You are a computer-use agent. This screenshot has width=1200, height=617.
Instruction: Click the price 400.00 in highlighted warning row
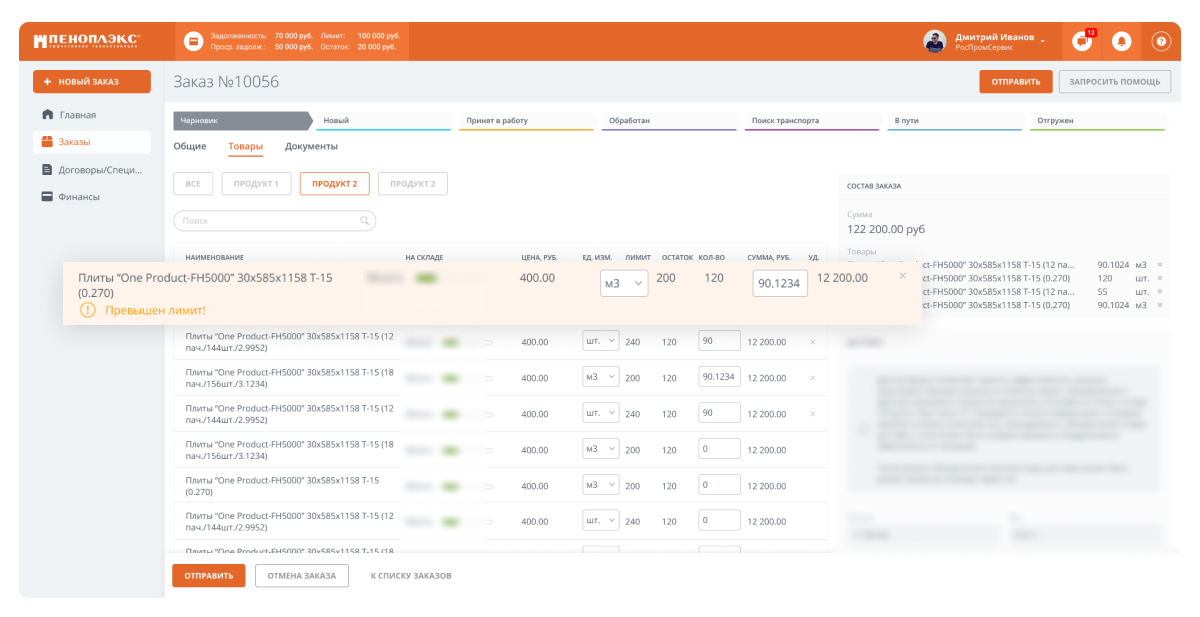click(x=537, y=277)
